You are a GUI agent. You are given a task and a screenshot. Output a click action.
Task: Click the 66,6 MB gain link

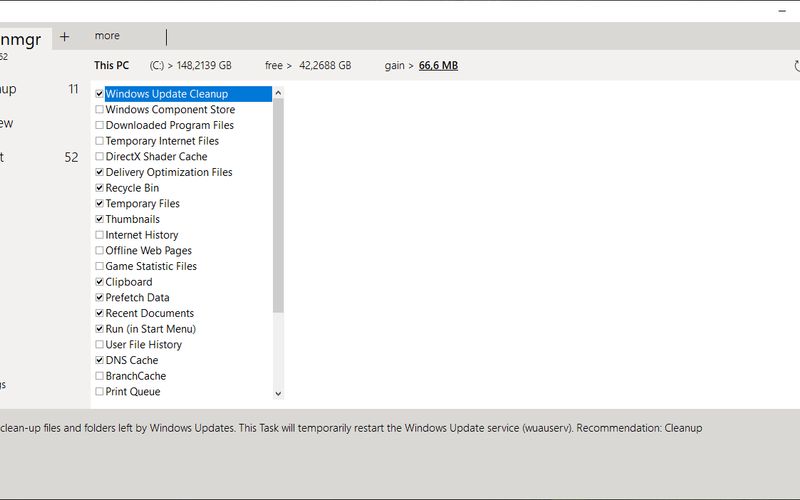click(x=438, y=66)
